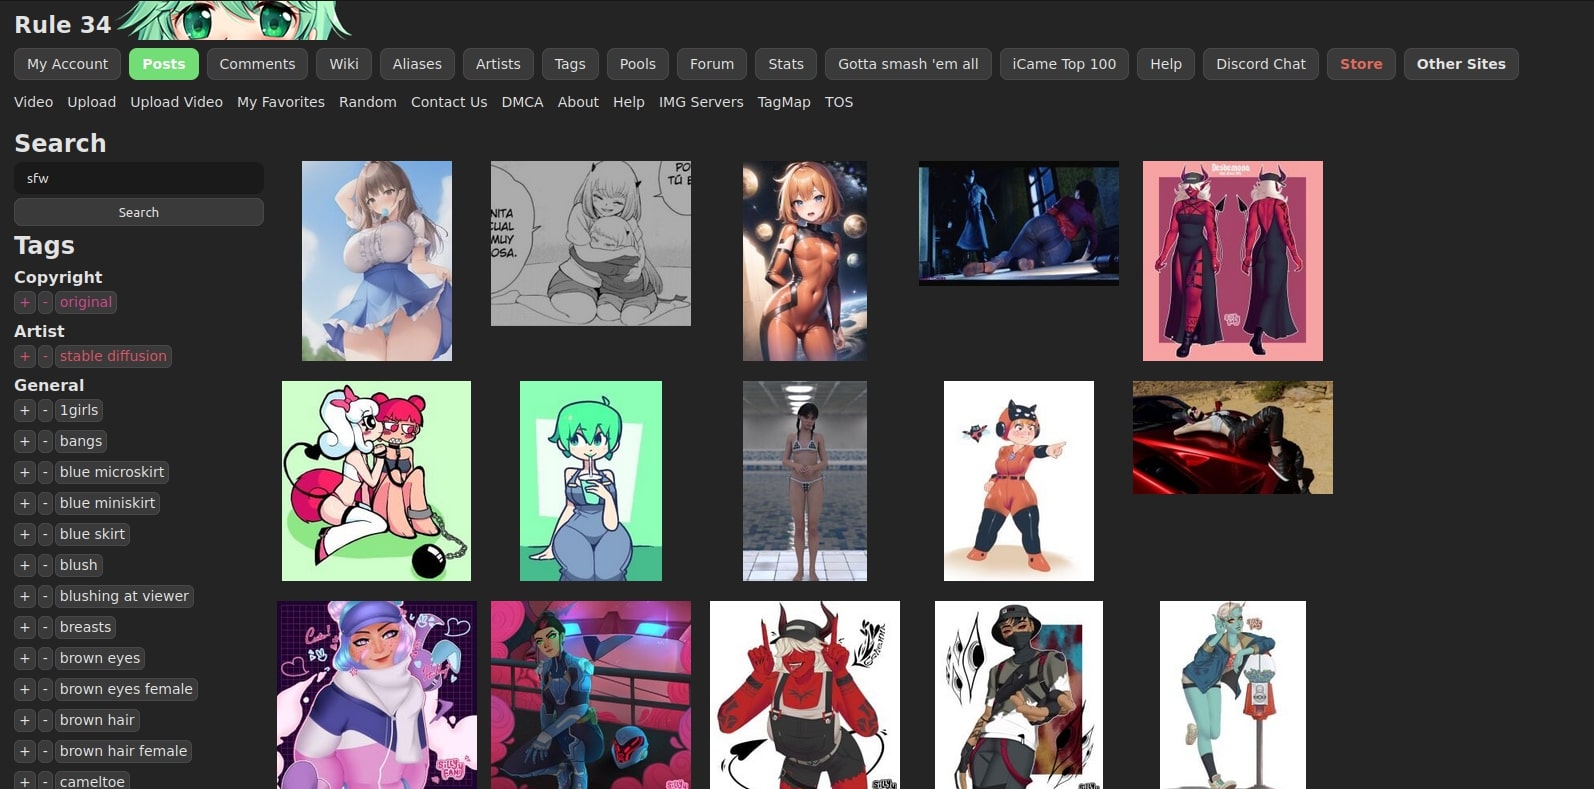Open the IMG Servers link
The width and height of the screenshot is (1594, 789).
[701, 102]
